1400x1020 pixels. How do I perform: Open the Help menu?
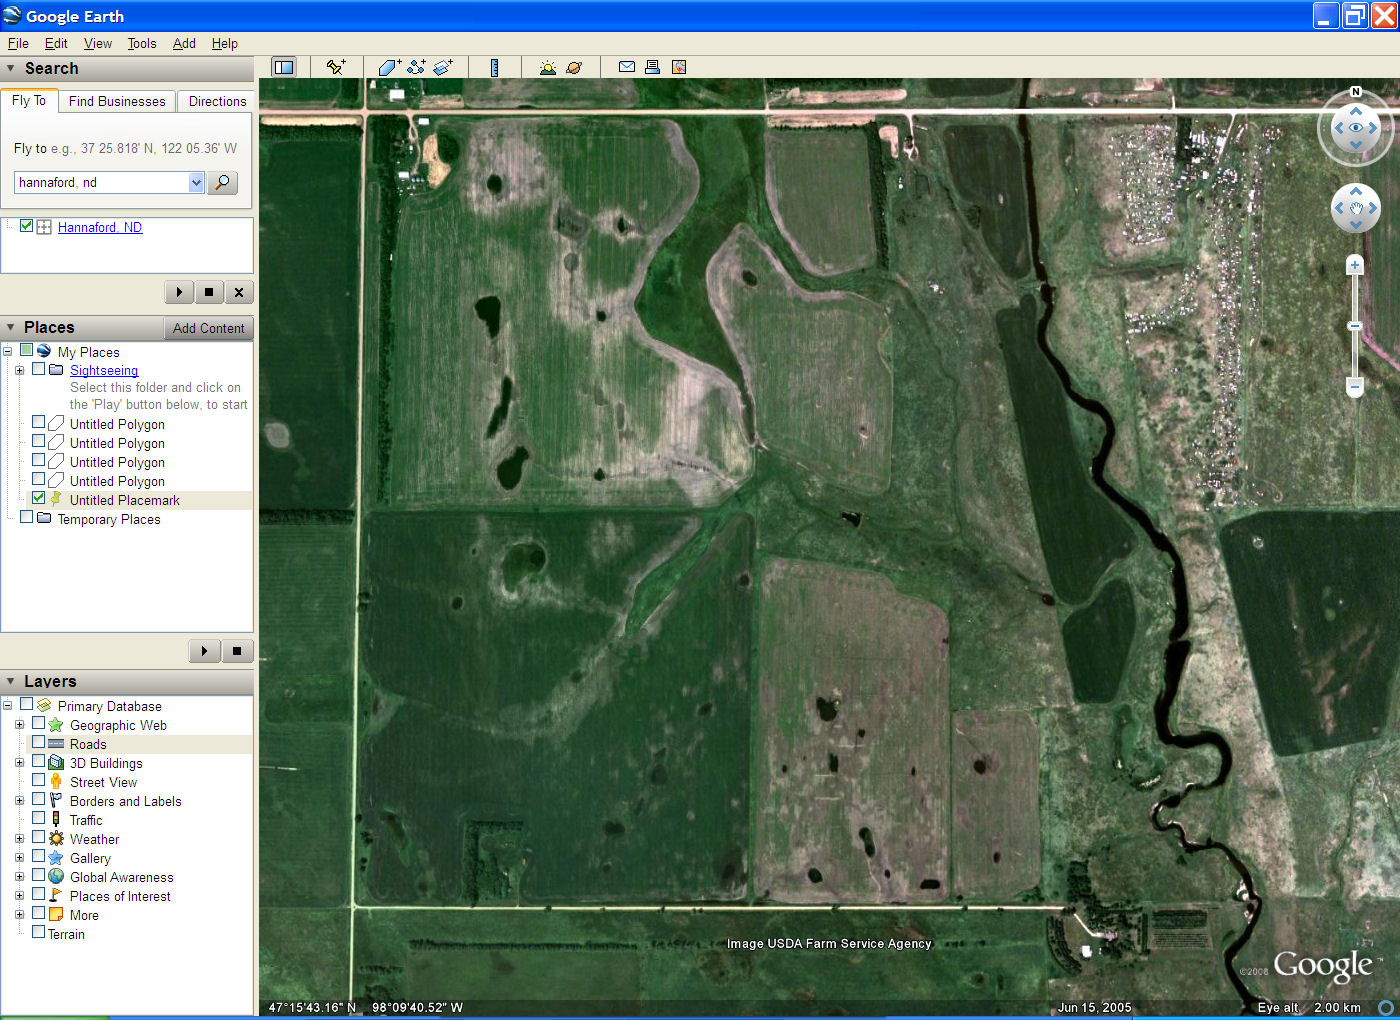(225, 43)
